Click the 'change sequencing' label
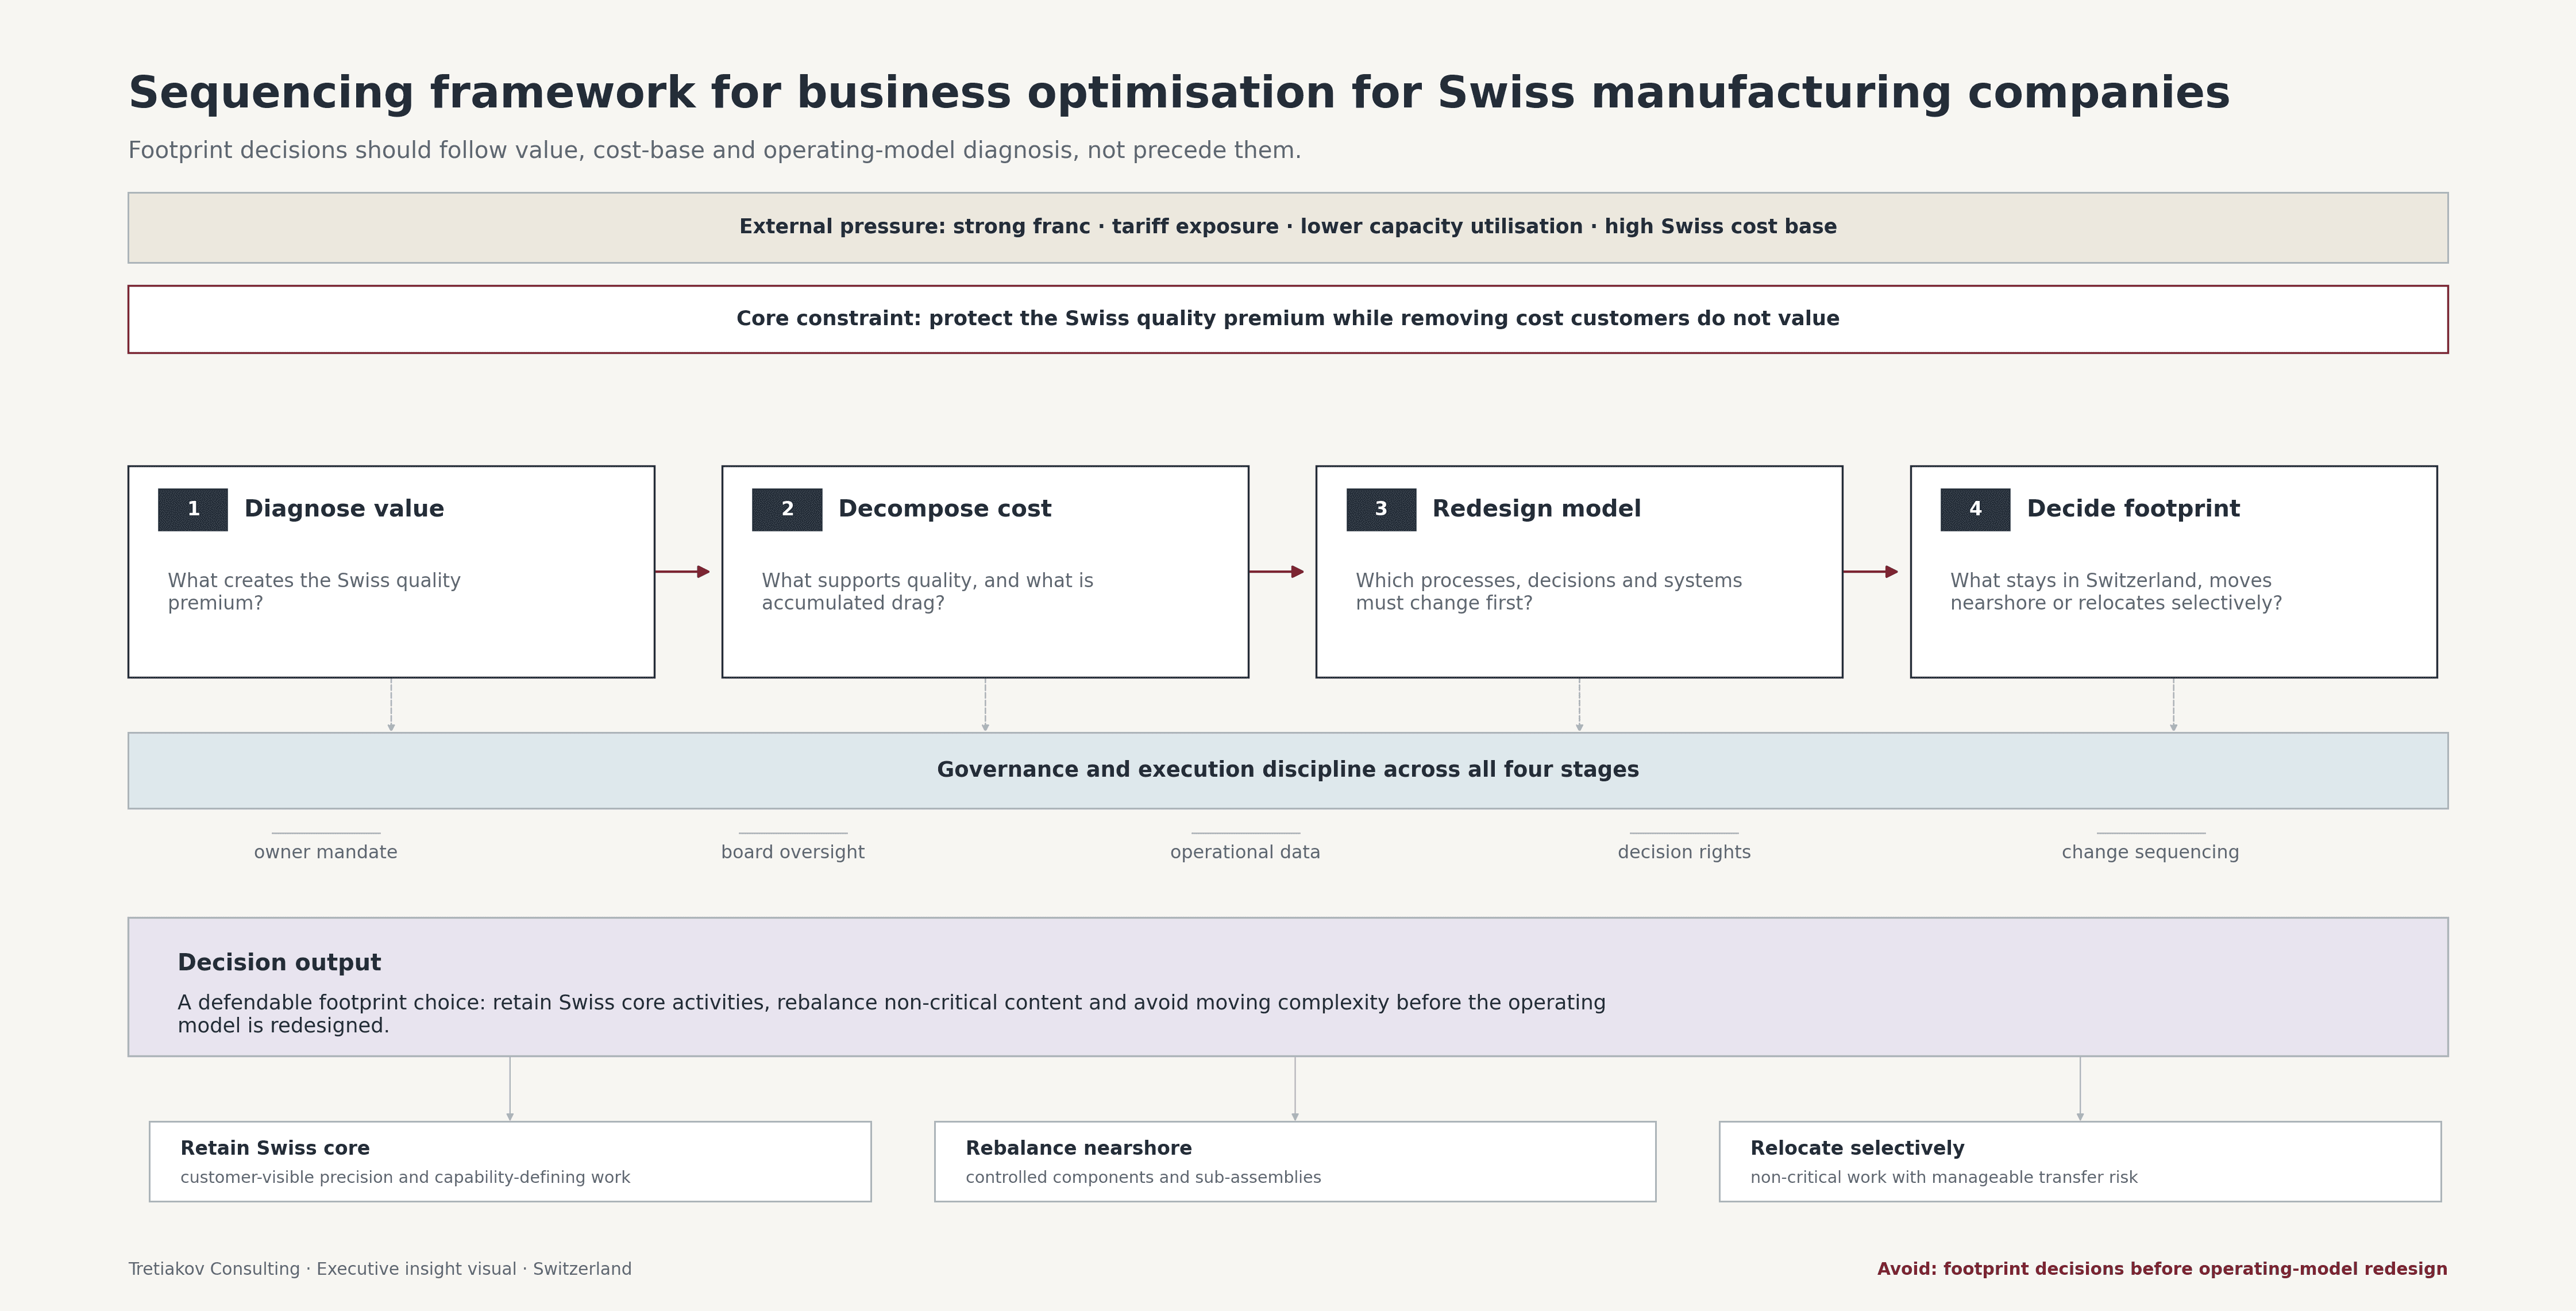The image size is (2576, 1311). tap(2150, 852)
